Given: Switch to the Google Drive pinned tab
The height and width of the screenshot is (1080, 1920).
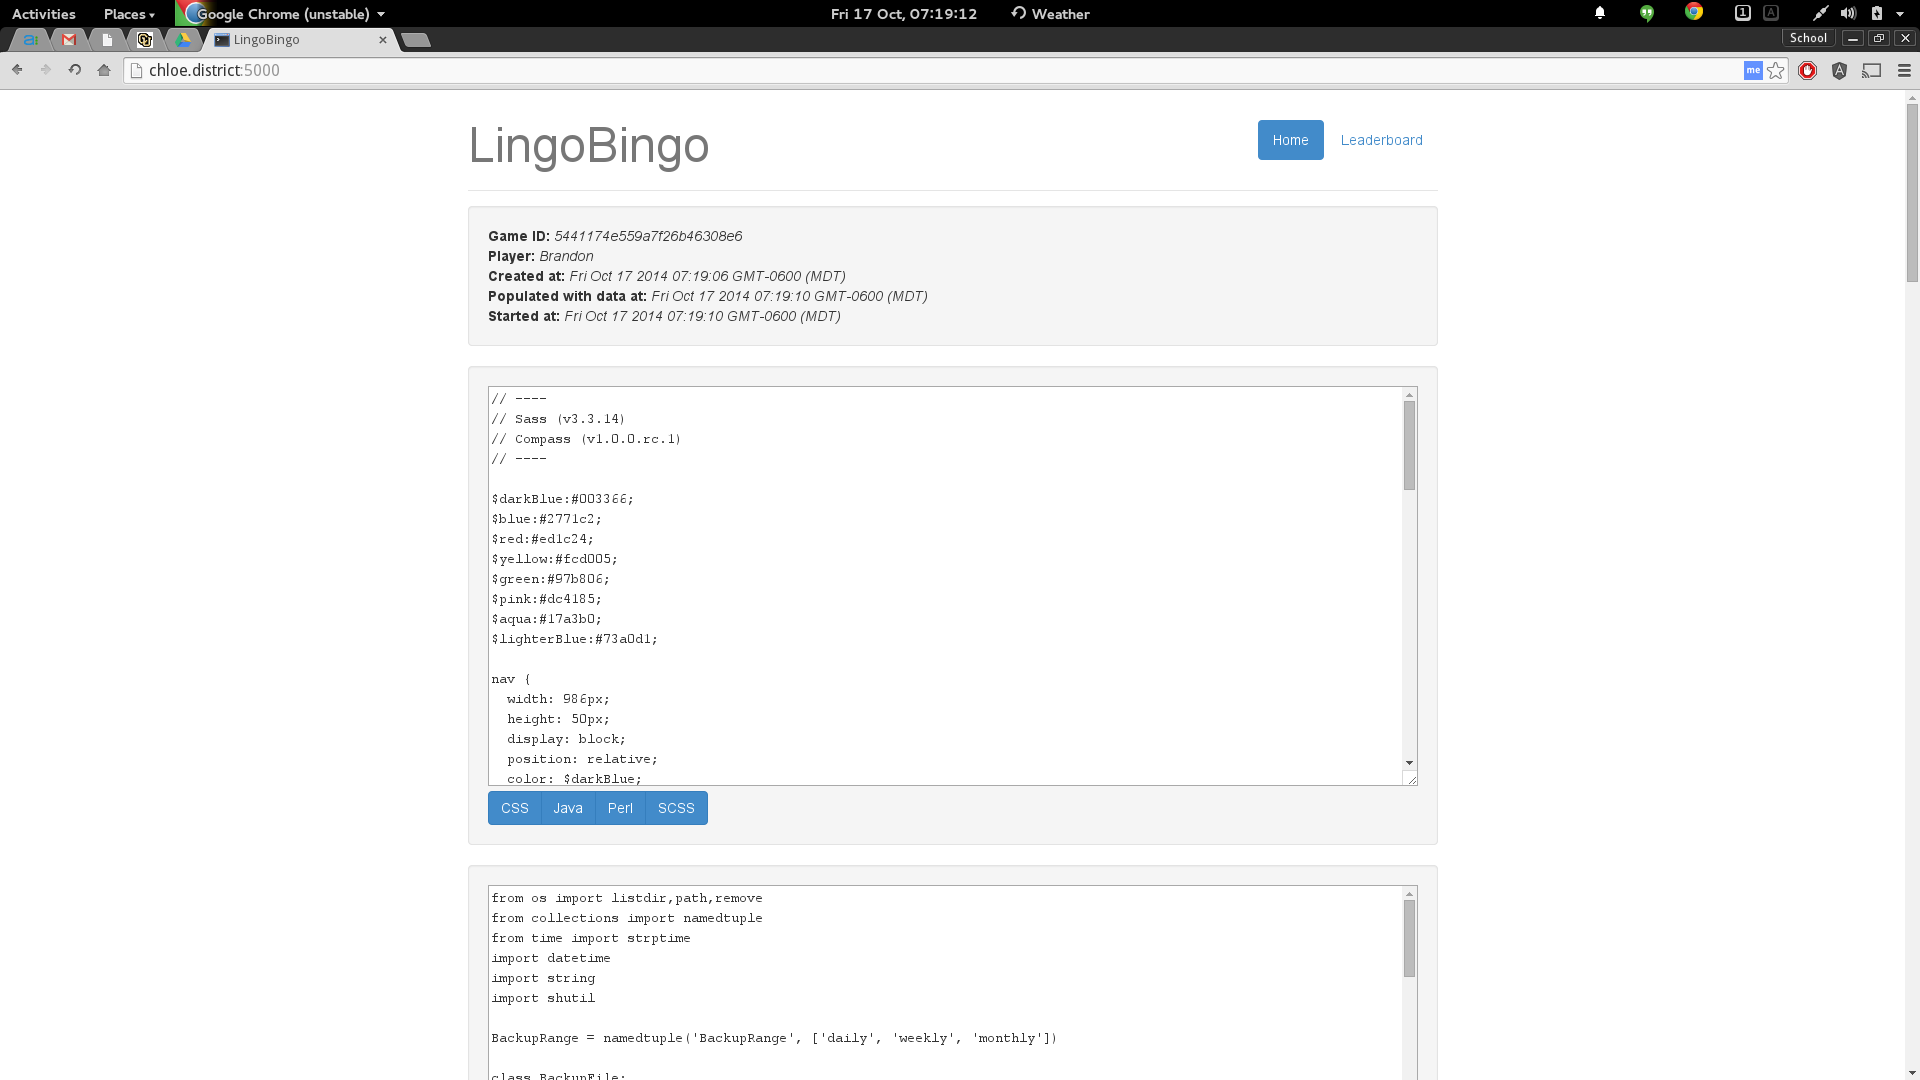Looking at the screenshot, I should click(x=183, y=40).
